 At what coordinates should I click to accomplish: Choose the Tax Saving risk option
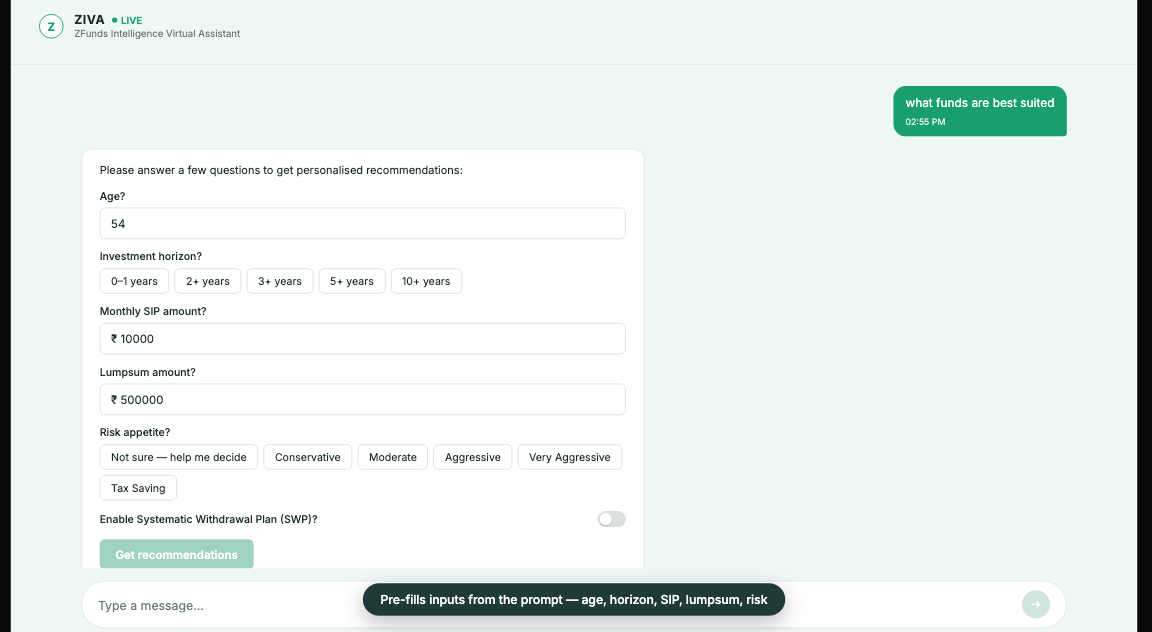point(138,488)
